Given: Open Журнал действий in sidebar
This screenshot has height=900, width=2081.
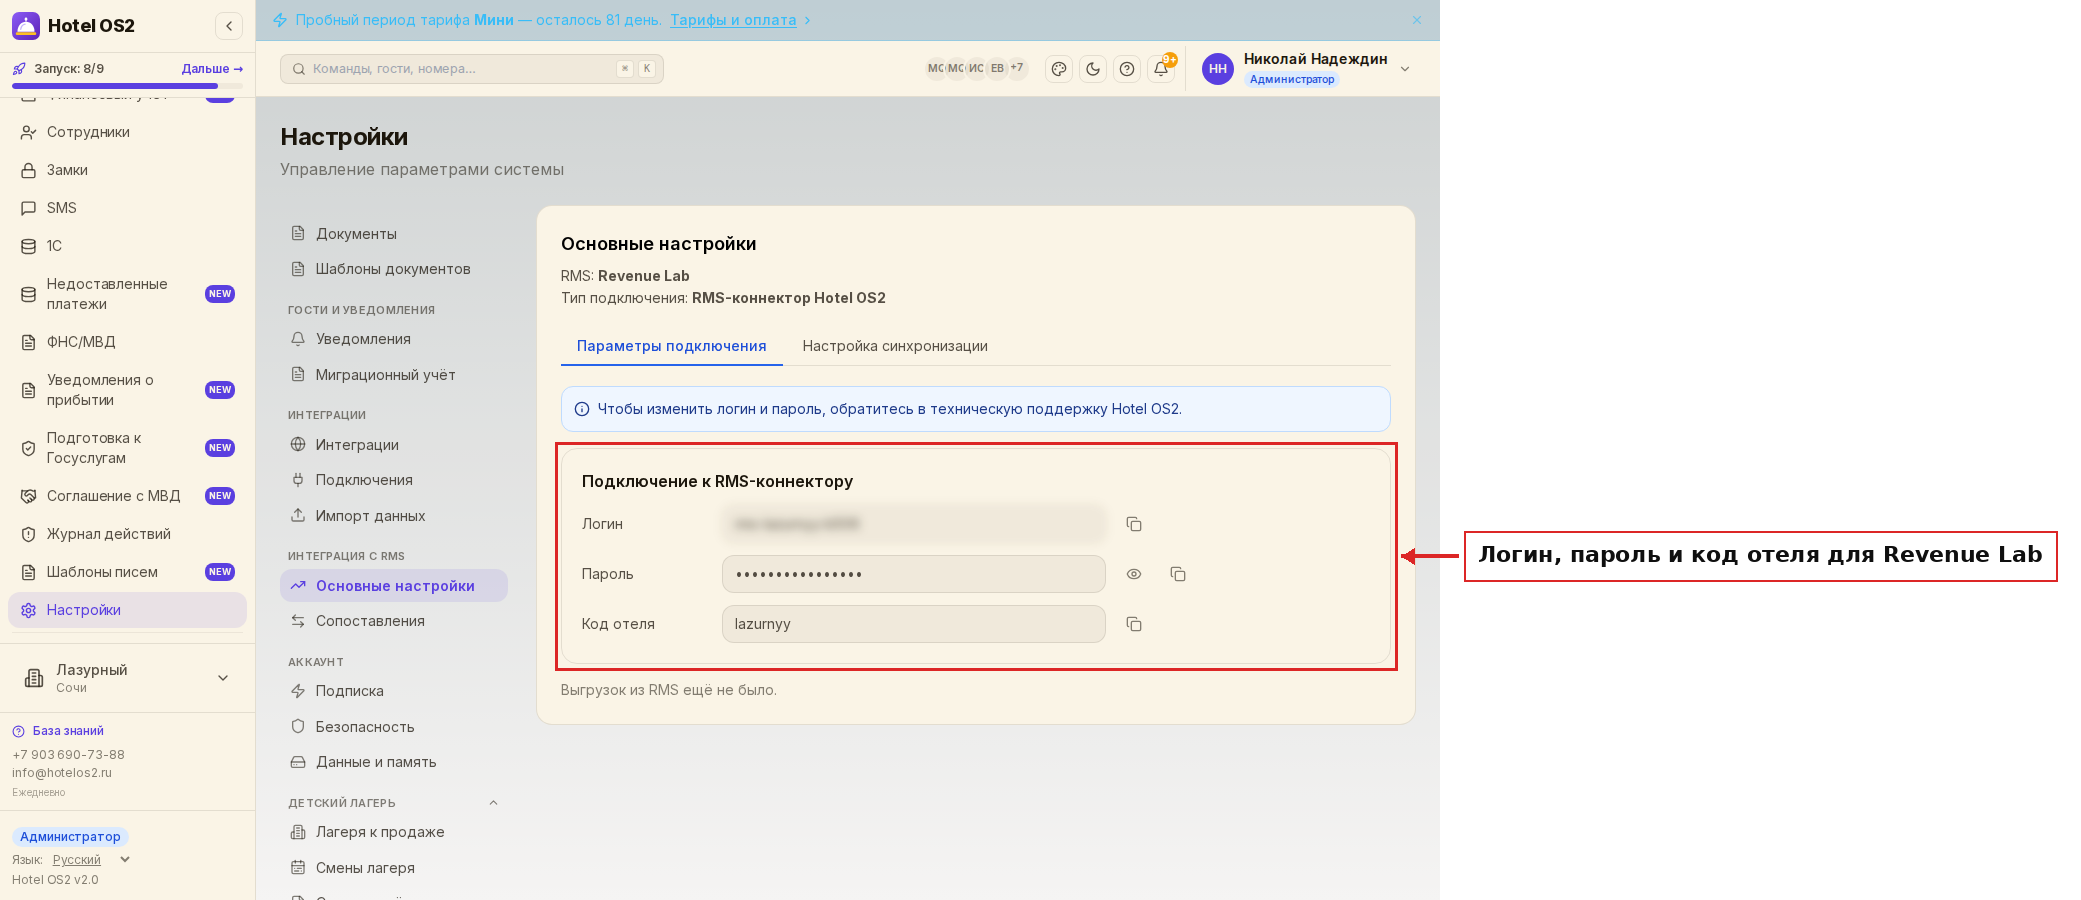Looking at the screenshot, I should click(x=128, y=534).
